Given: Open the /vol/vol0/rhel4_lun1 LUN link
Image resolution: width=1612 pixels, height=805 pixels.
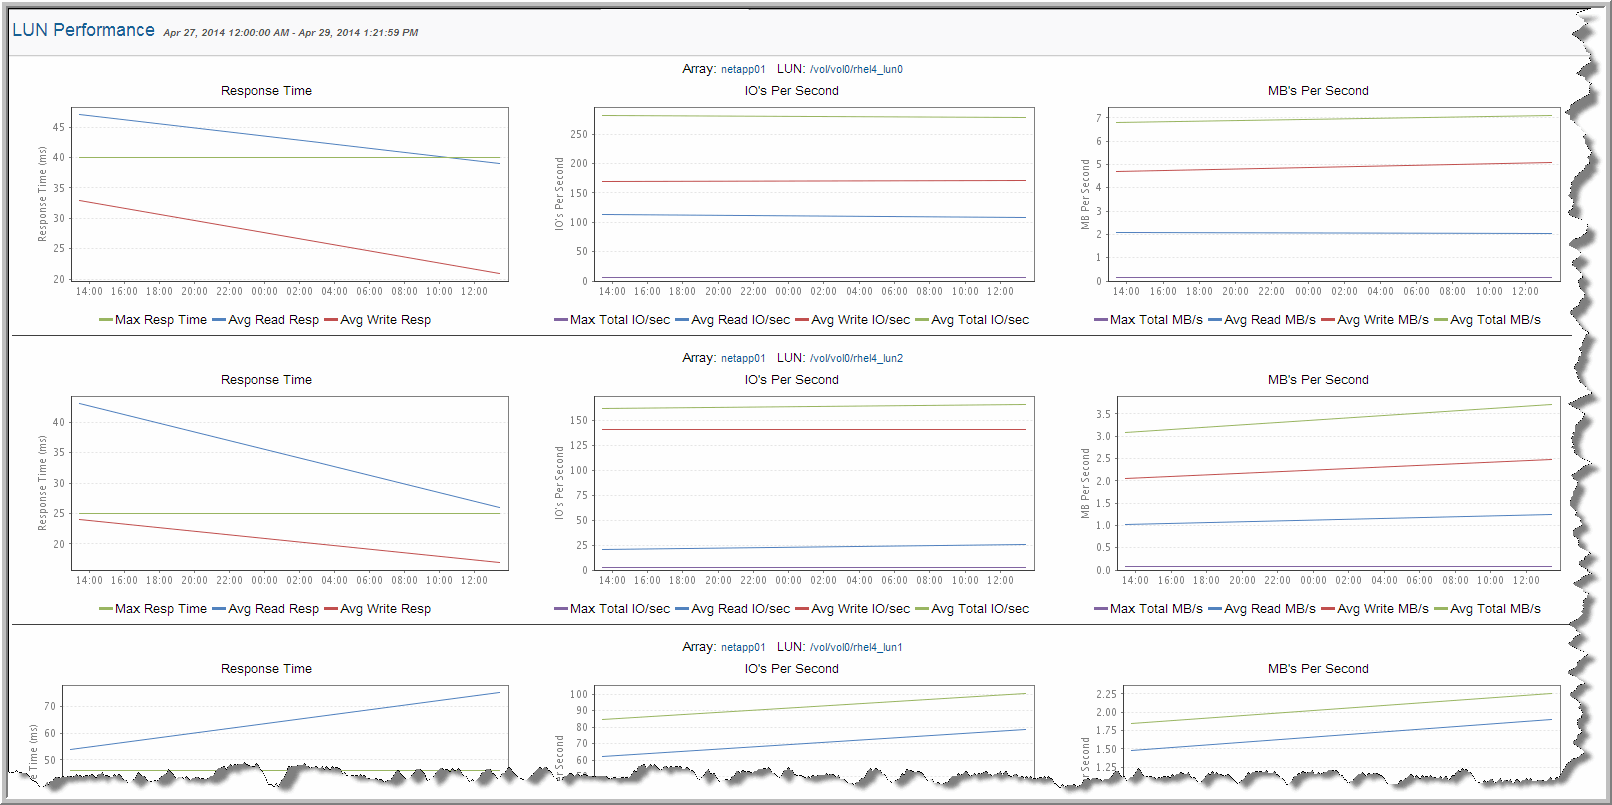Looking at the screenshot, I should click(855, 648).
